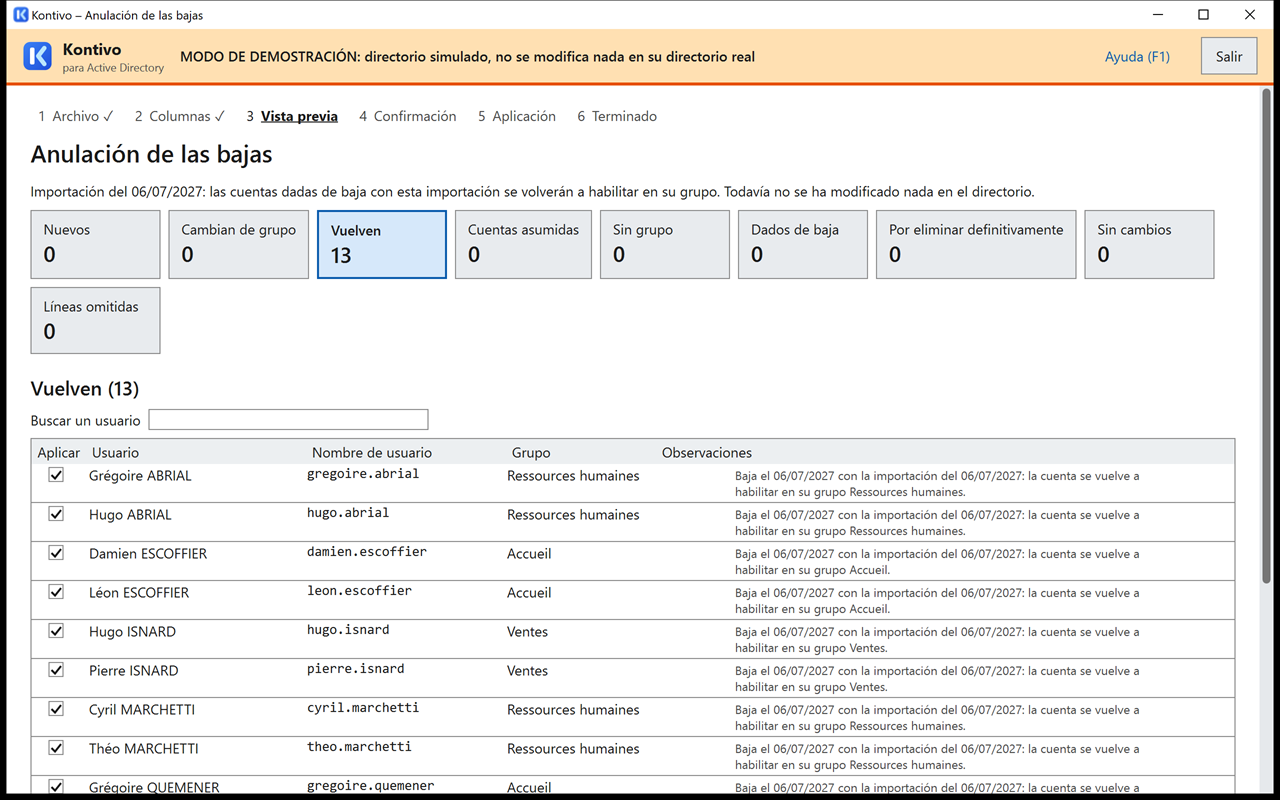Select the Líneas omitidas card
Screen dimensions: 1280x800
95,320
